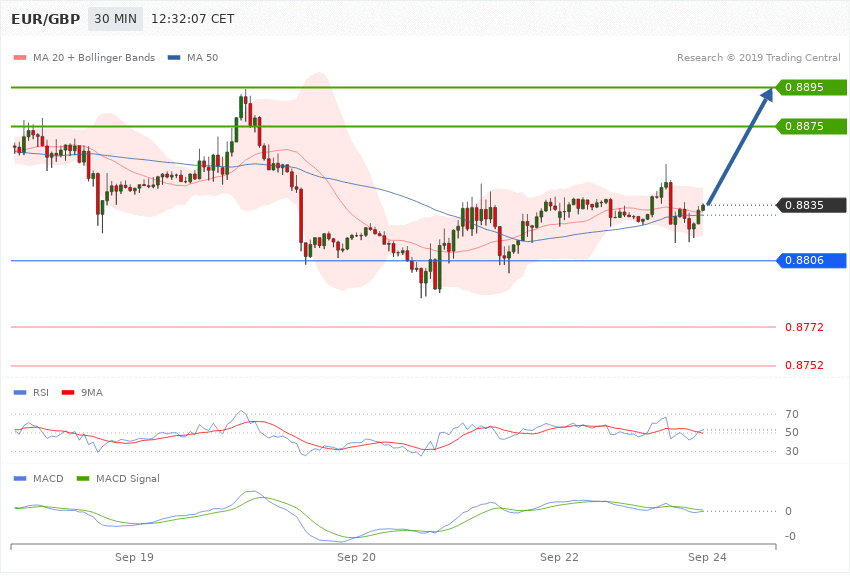Viewport: 850px width, 576px height.
Task: Click the MACD Signal legend label
Action: tap(128, 478)
